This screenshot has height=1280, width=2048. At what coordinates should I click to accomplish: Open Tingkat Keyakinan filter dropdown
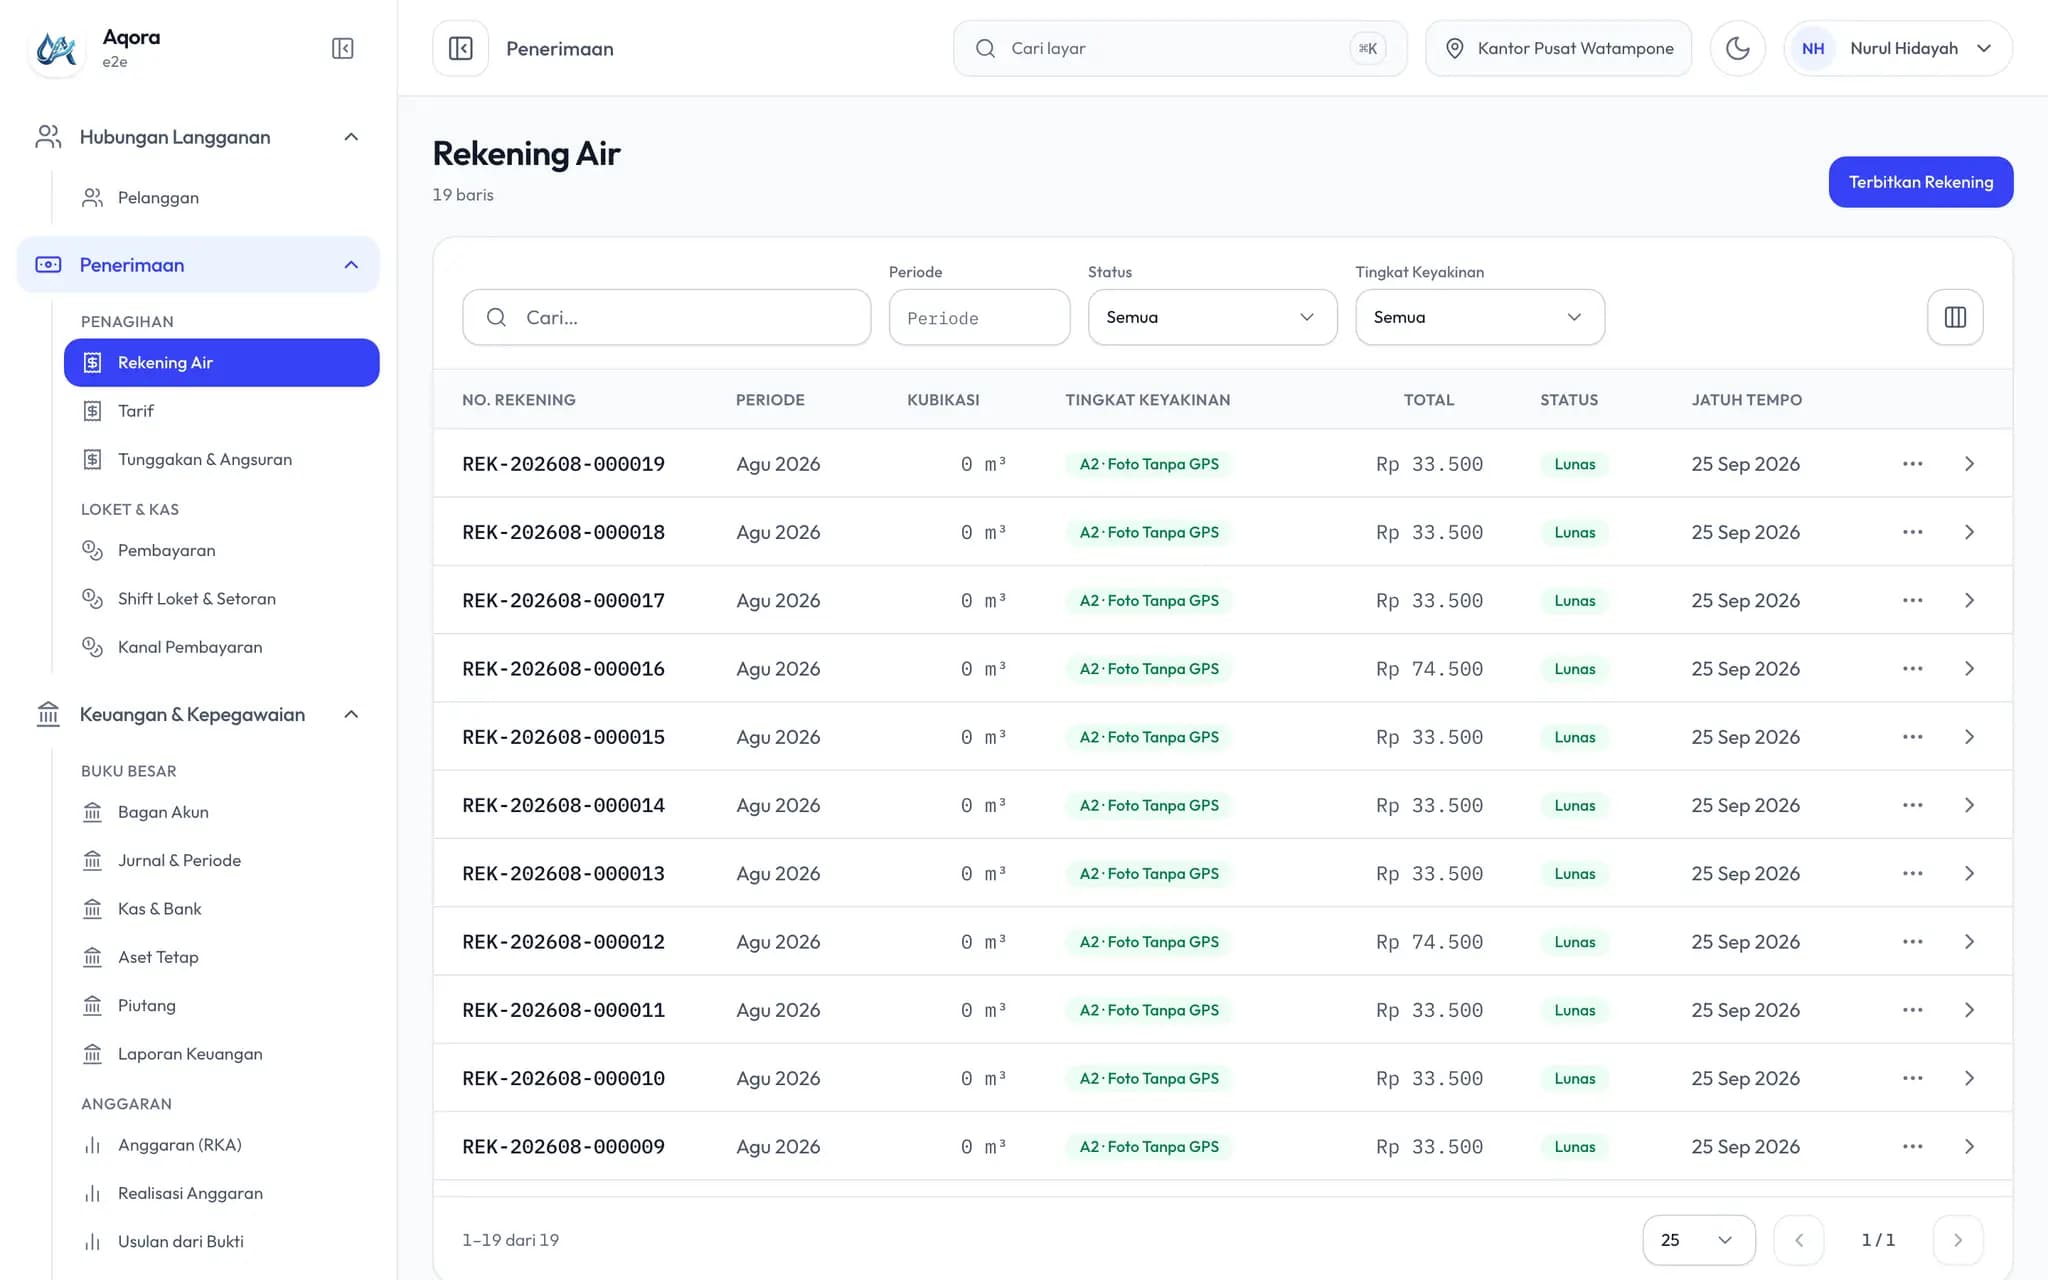pos(1480,317)
